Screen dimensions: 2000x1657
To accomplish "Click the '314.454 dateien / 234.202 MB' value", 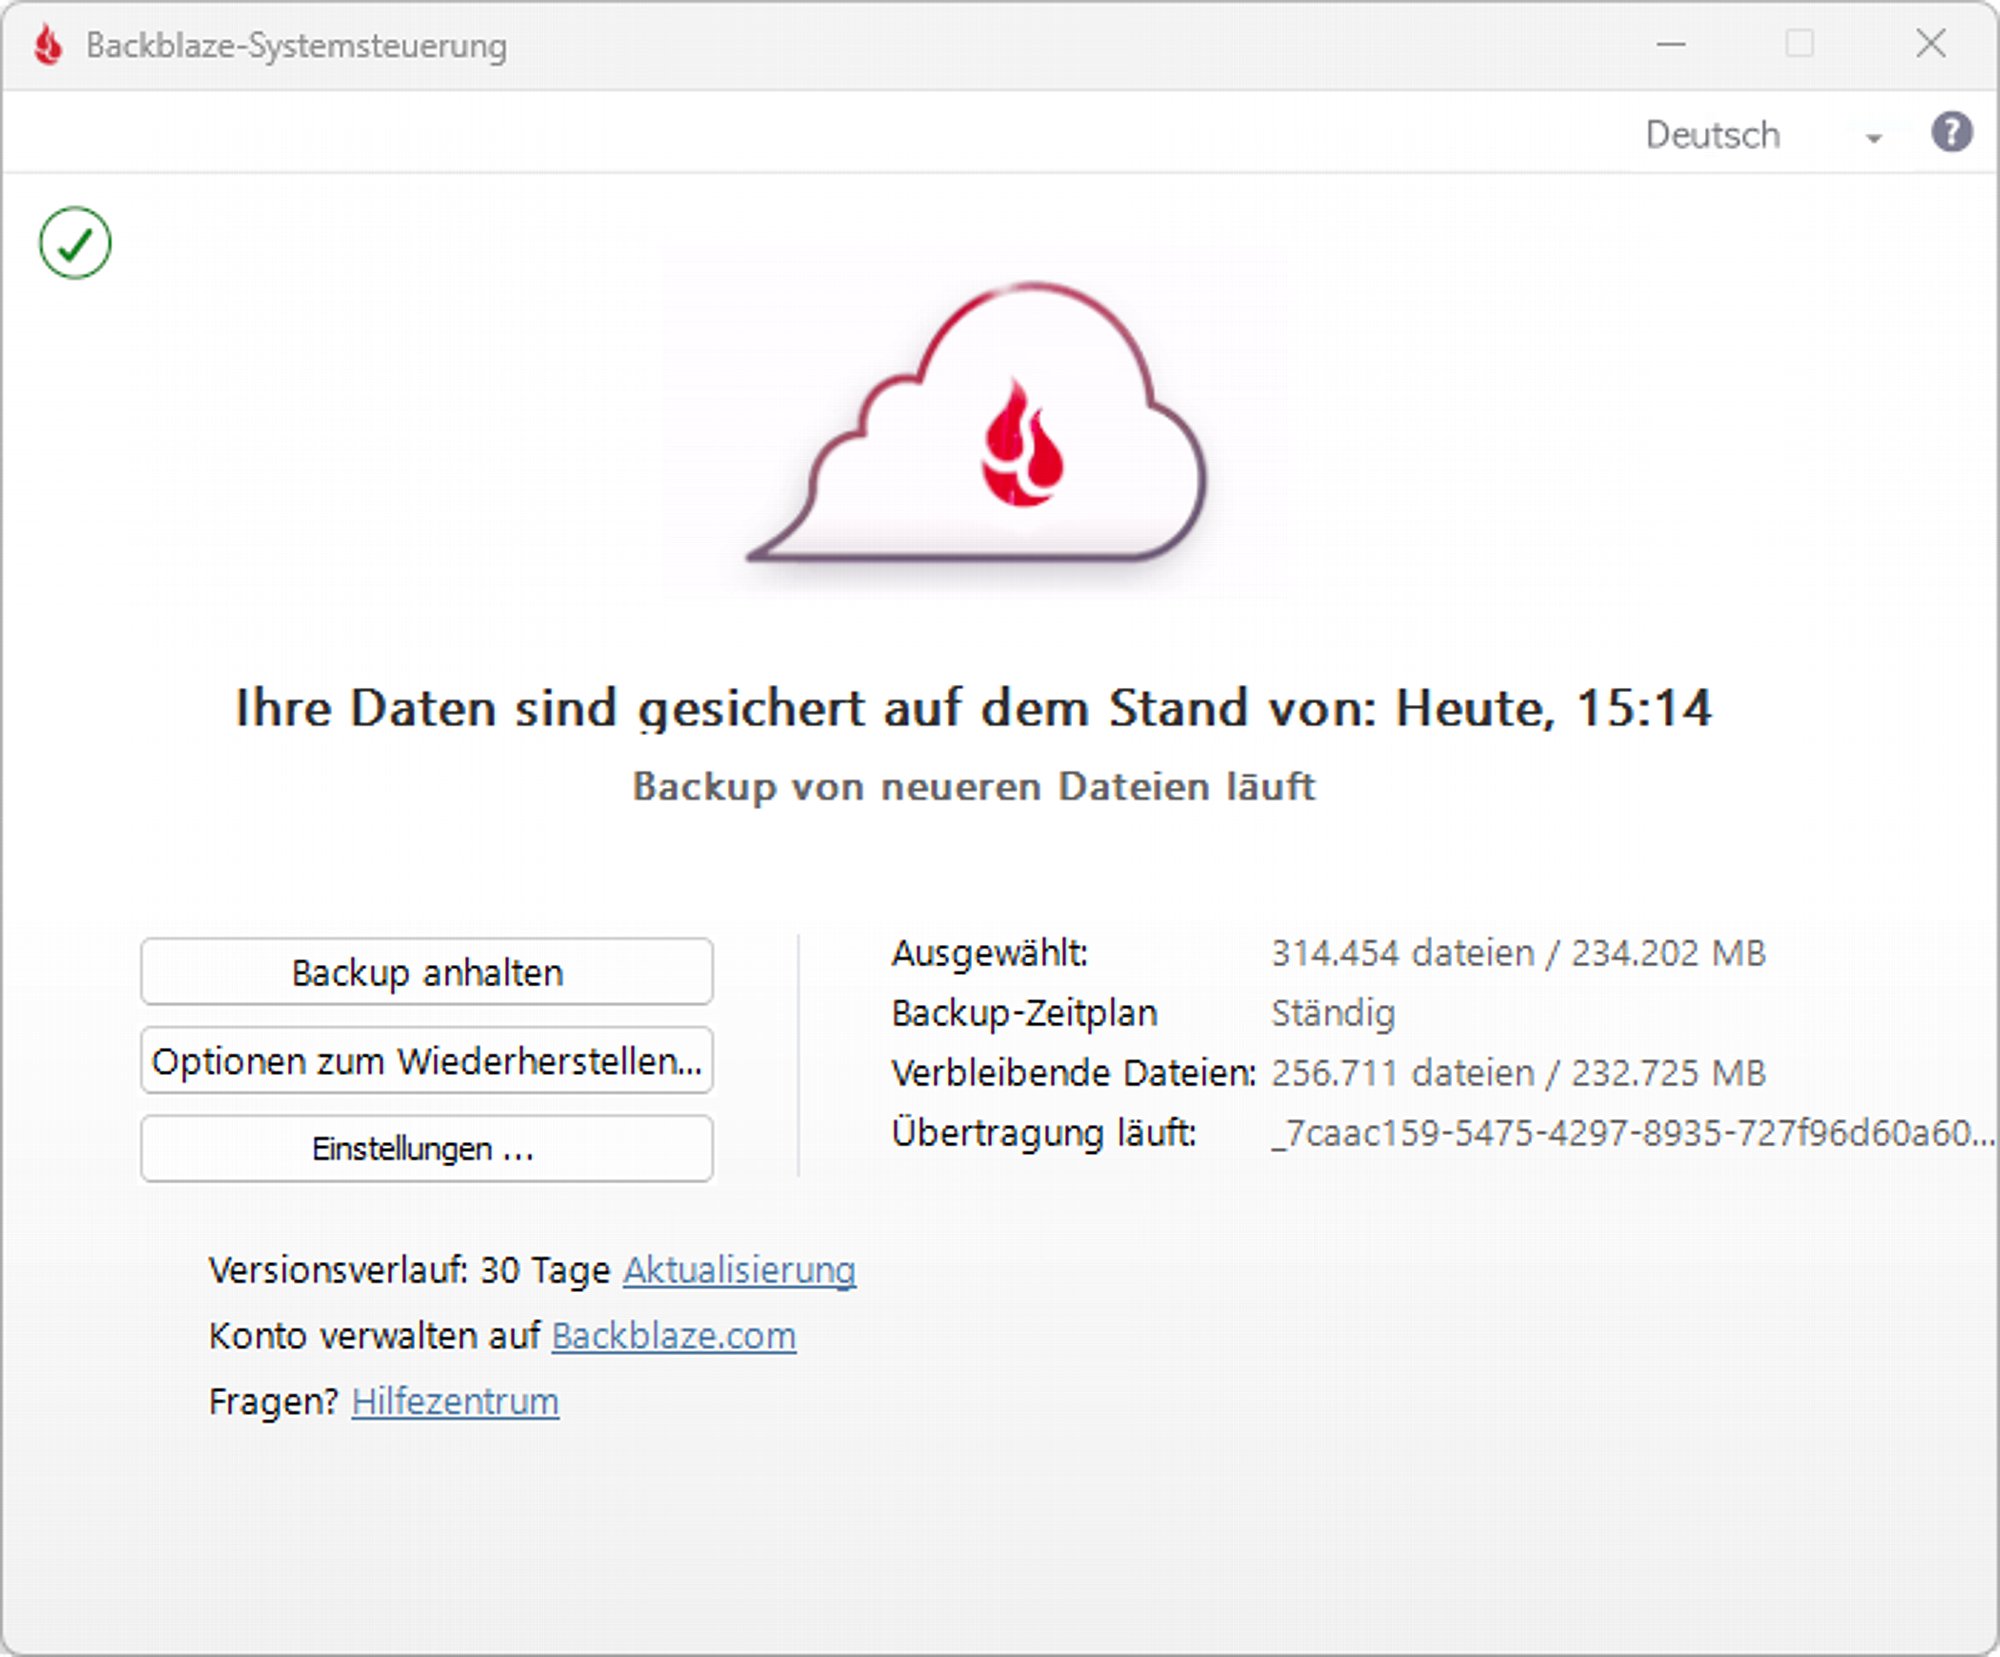I will pyautogui.click(x=1518, y=953).
